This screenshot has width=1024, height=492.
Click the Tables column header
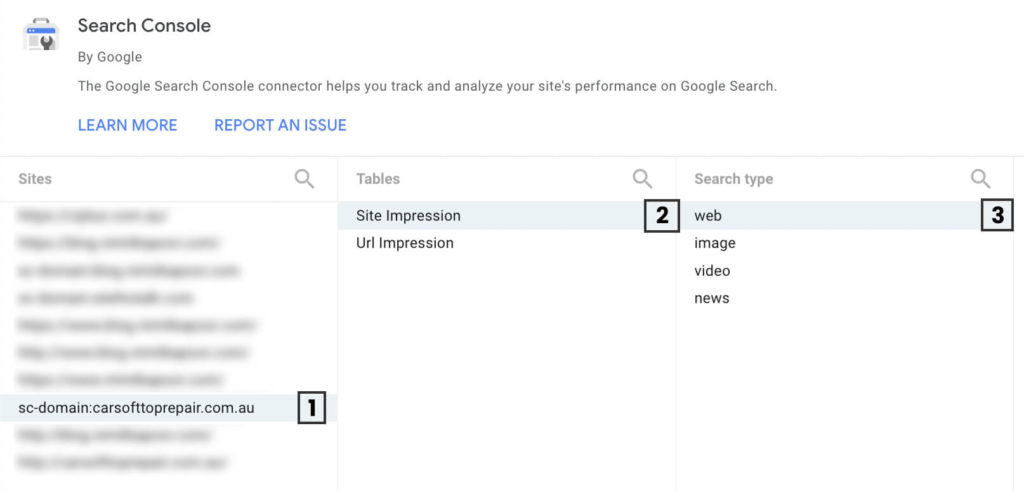click(x=378, y=179)
